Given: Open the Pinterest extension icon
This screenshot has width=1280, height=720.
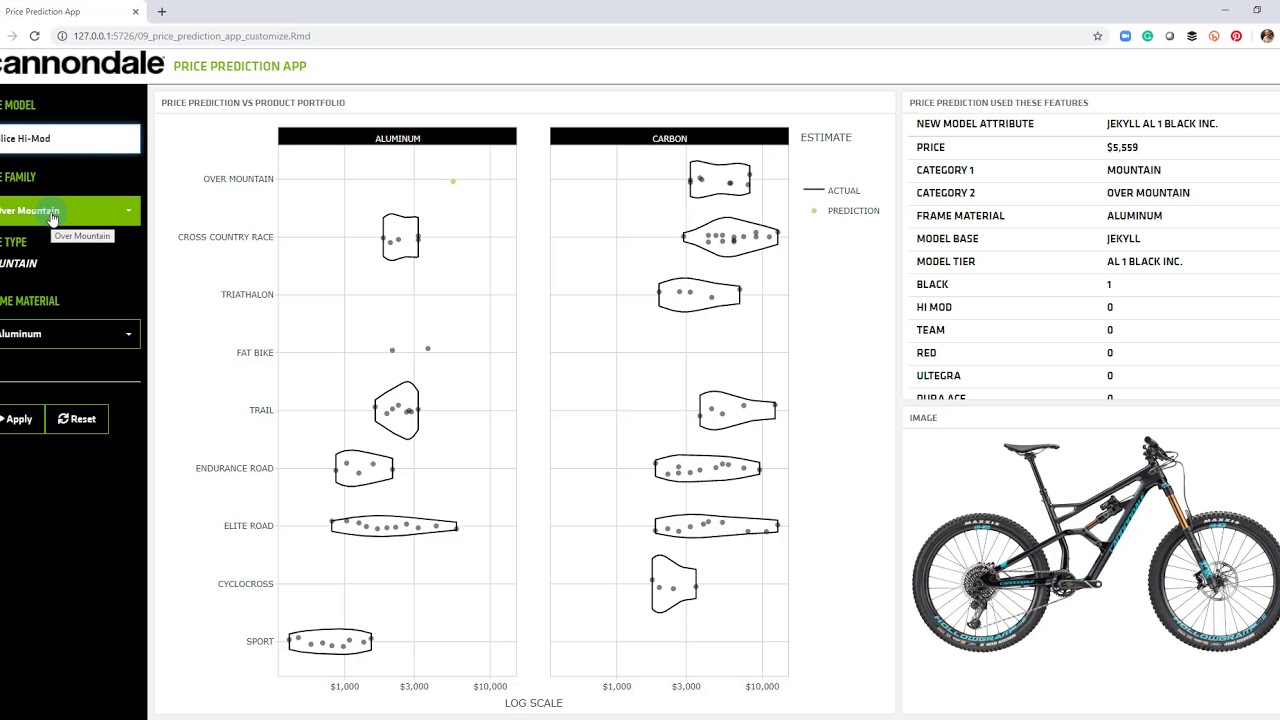Looking at the screenshot, I should [x=1236, y=36].
